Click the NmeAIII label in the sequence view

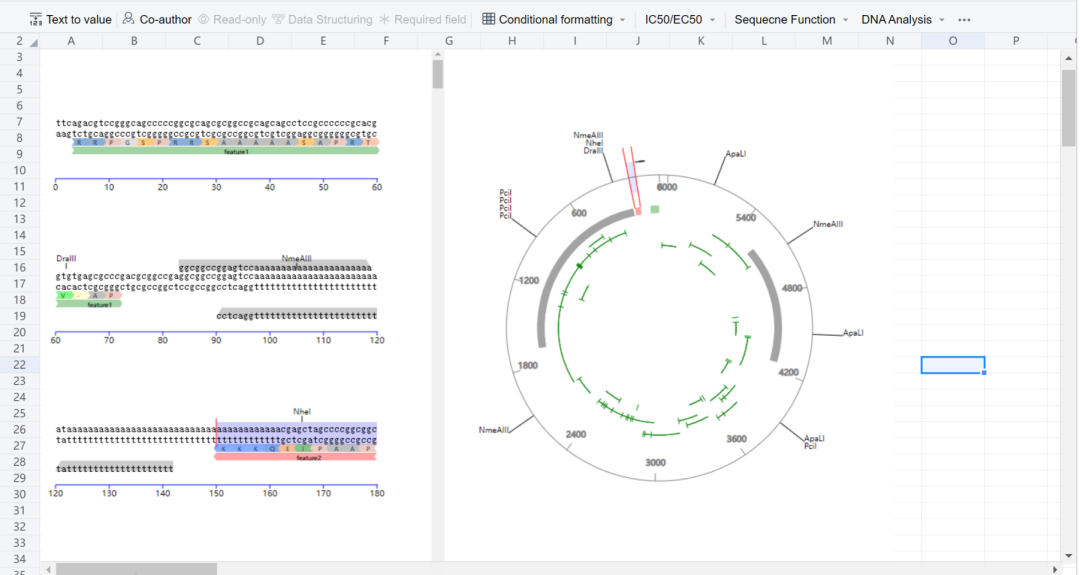pos(297,259)
